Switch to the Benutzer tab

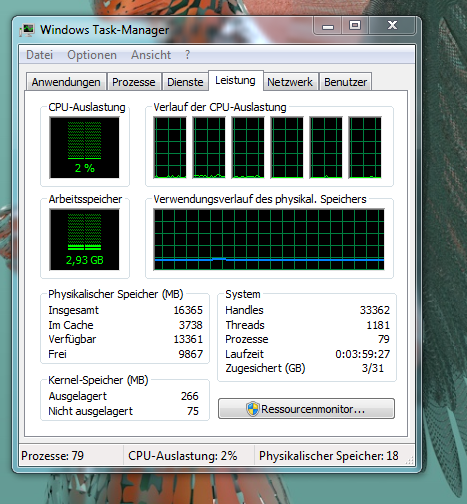pos(345,82)
